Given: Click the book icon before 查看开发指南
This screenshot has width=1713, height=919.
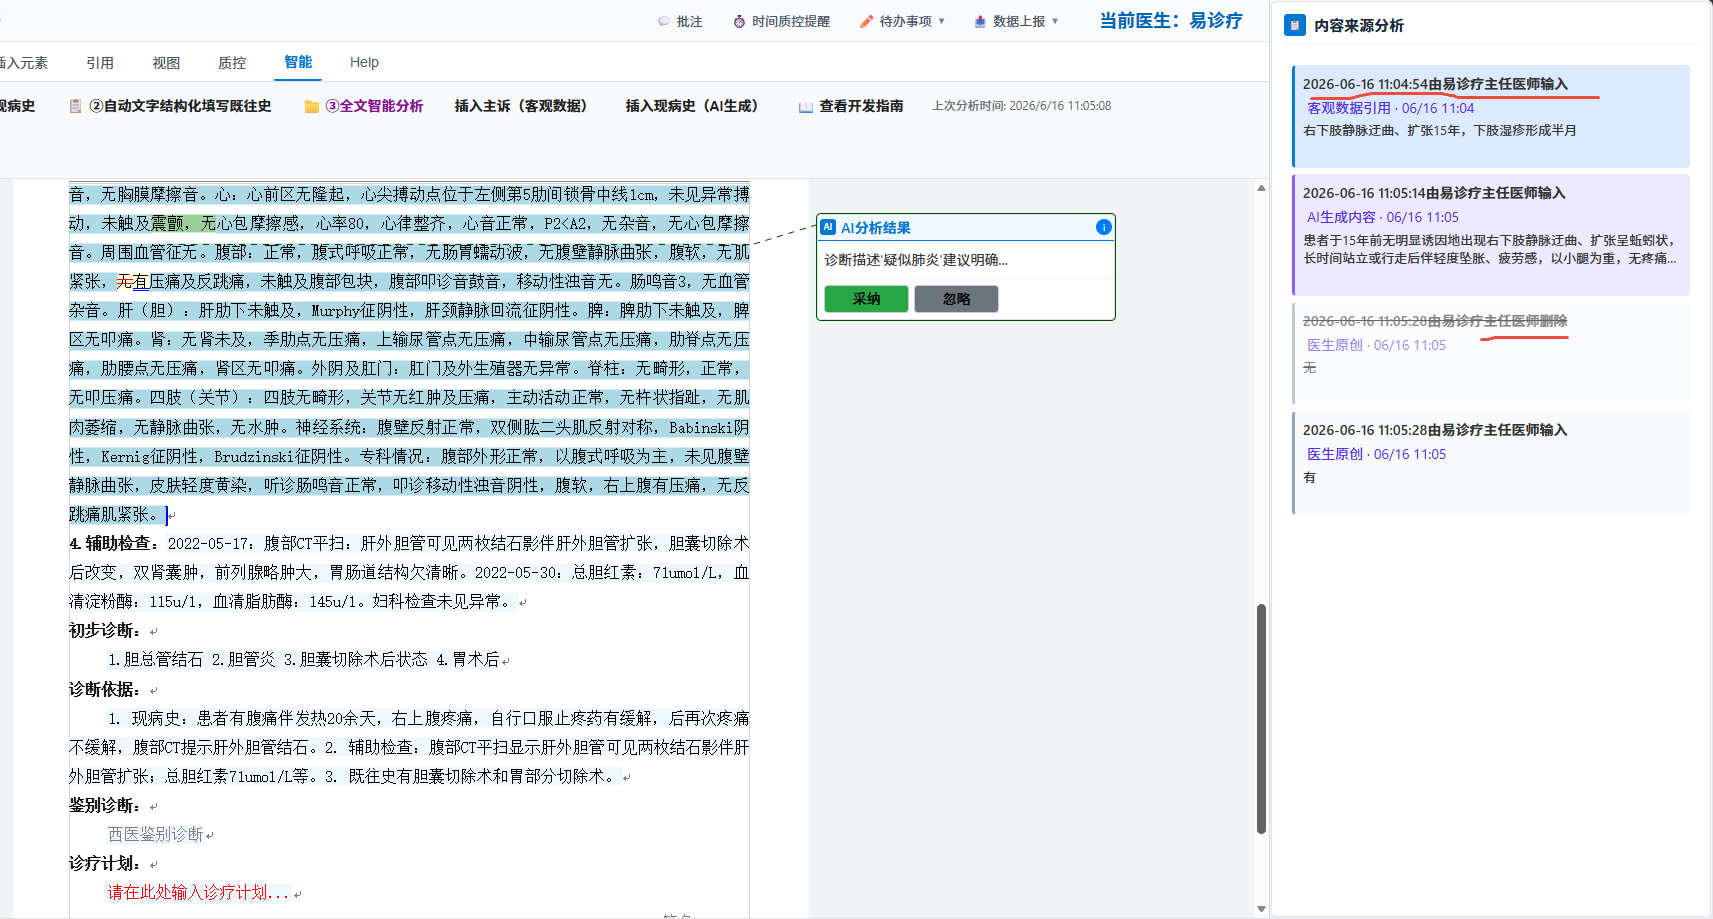Looking at the screenshot, I should (805, 106).
